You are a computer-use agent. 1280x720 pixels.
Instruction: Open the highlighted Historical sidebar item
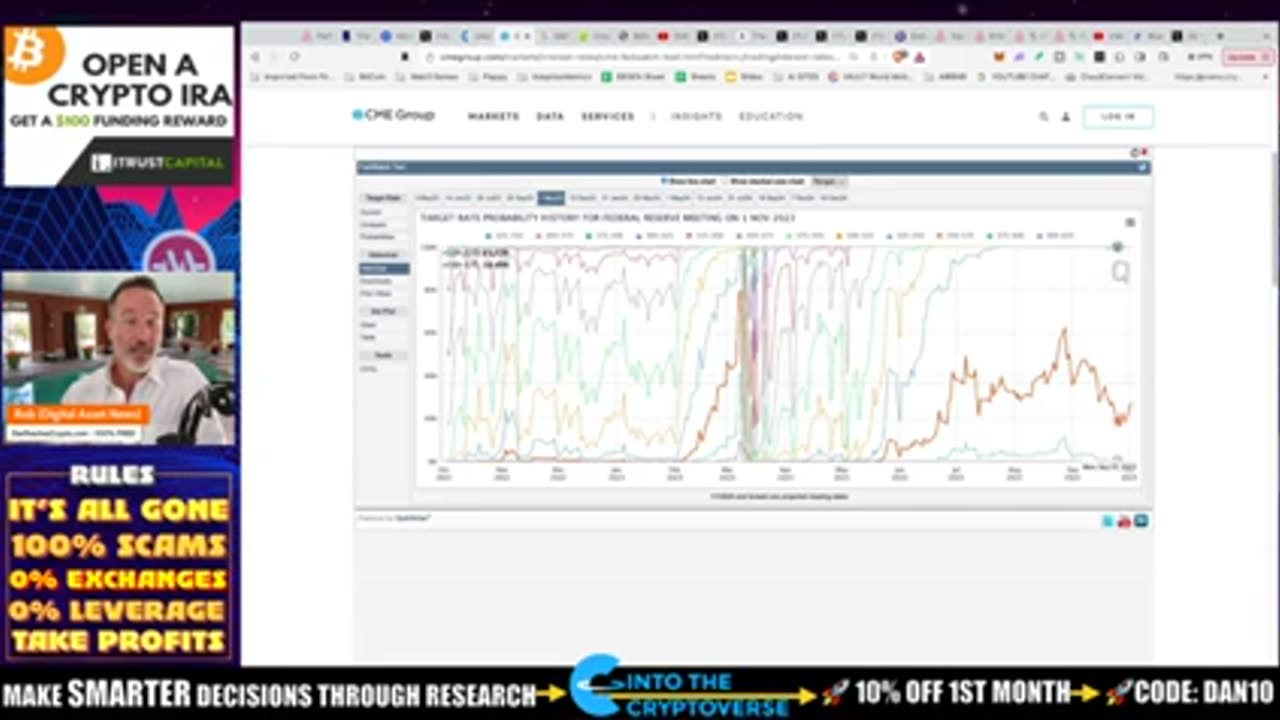tap(384, 268)
